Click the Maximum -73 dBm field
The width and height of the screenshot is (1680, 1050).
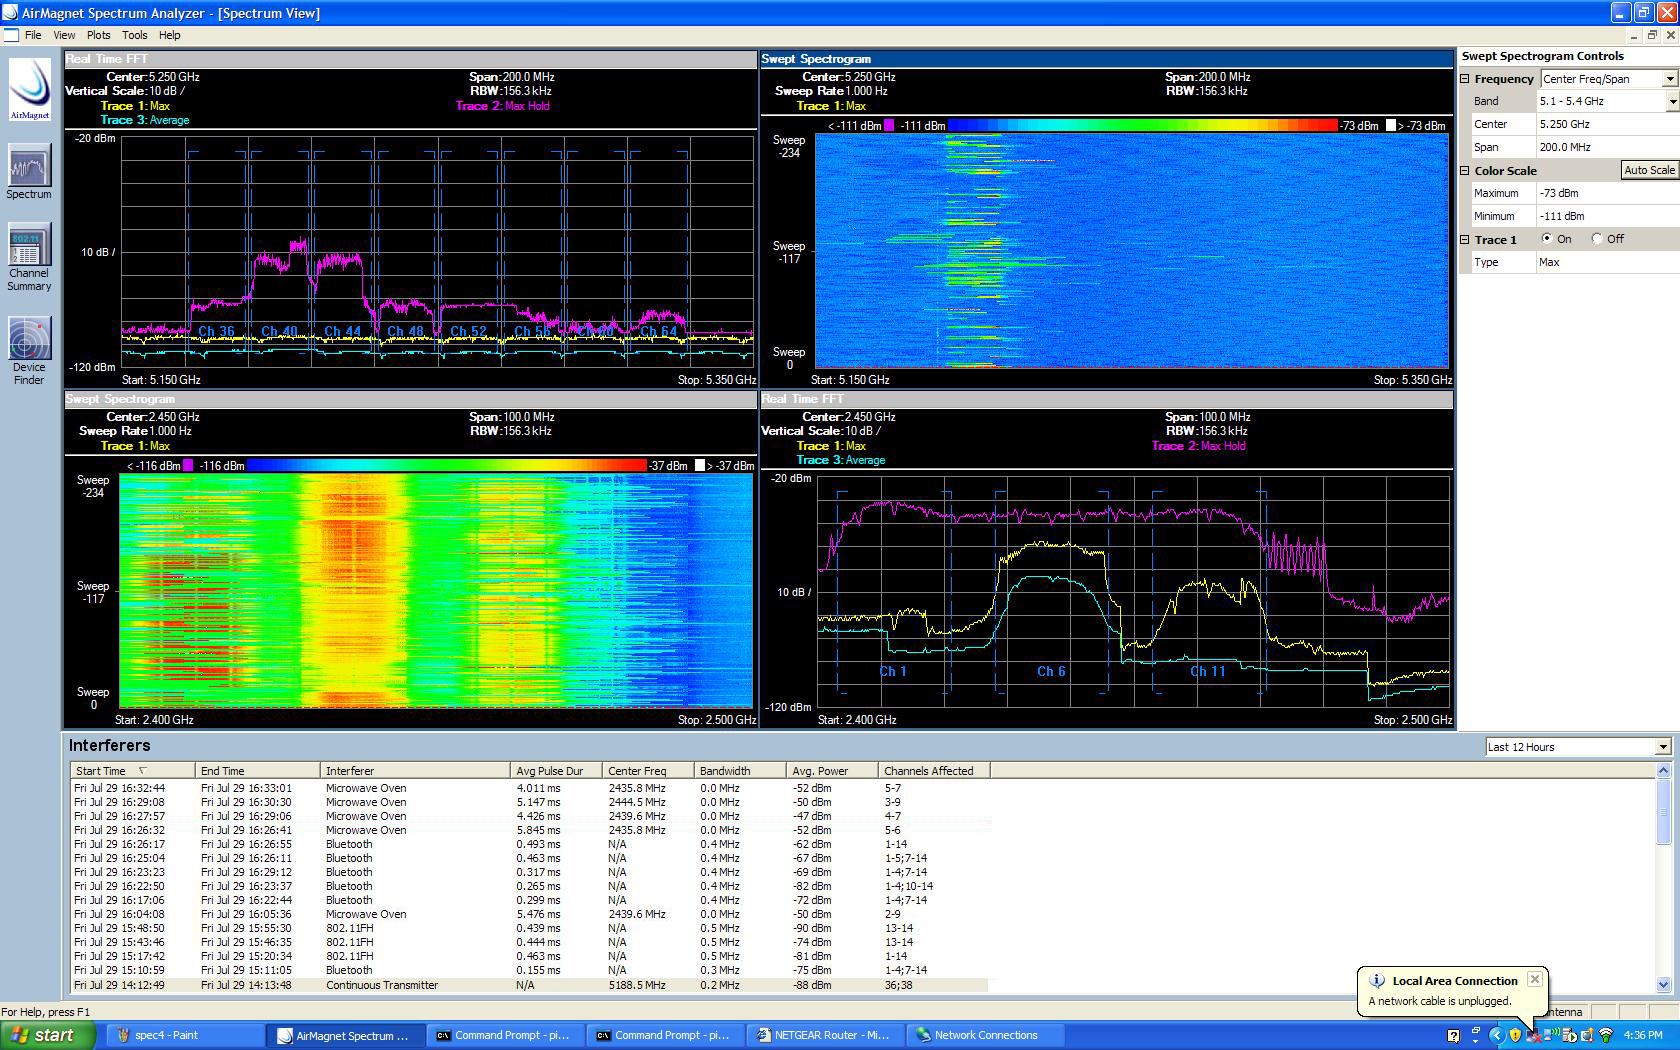1605,193
